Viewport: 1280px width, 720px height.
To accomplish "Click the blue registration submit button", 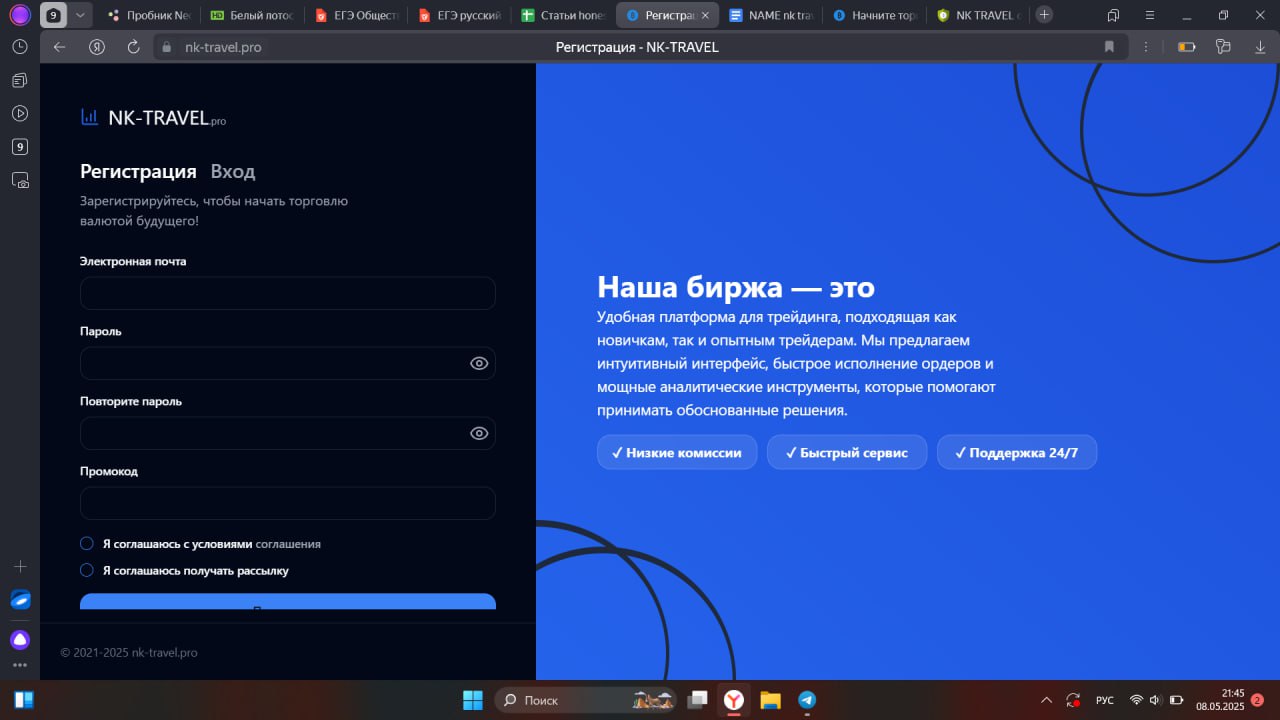I will click(x=288, y=601).
